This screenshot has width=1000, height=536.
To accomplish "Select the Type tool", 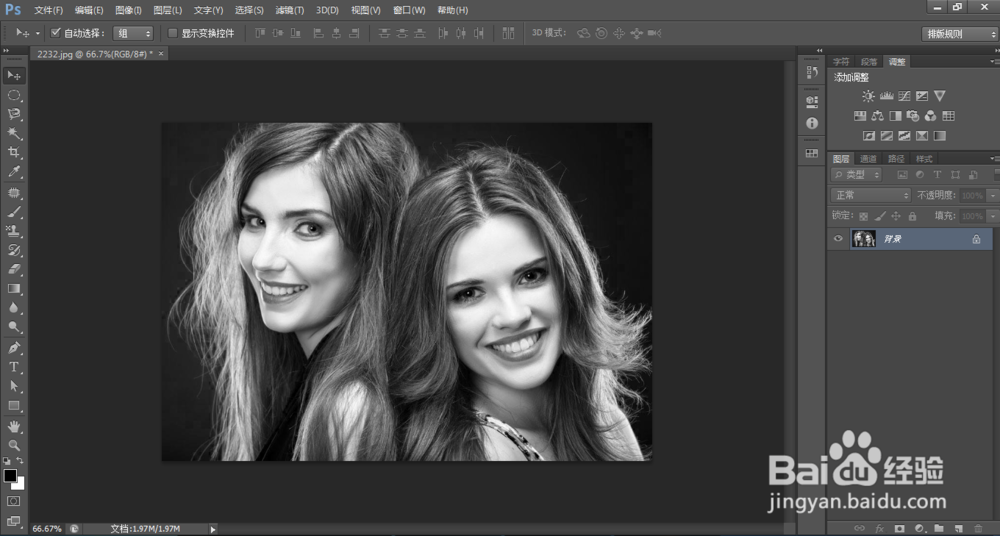I will point(13,367).
